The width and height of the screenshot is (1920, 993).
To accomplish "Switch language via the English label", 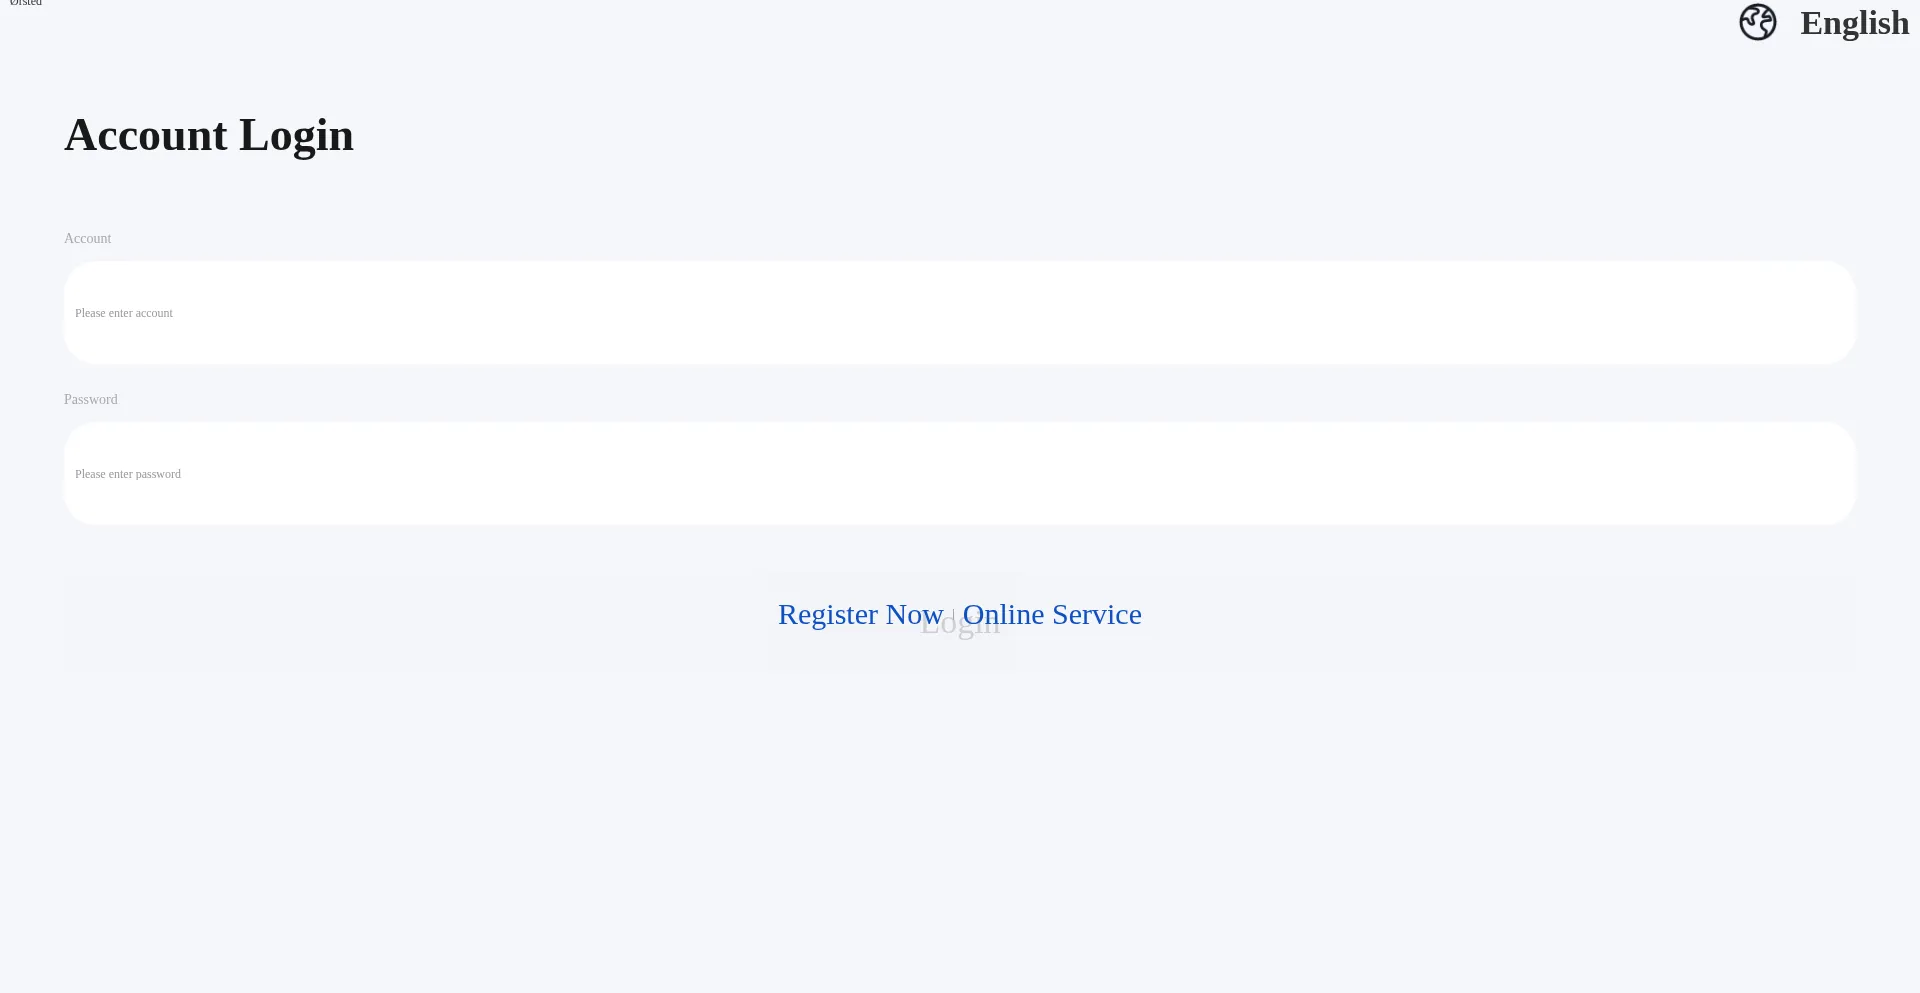I will 1855,22.
